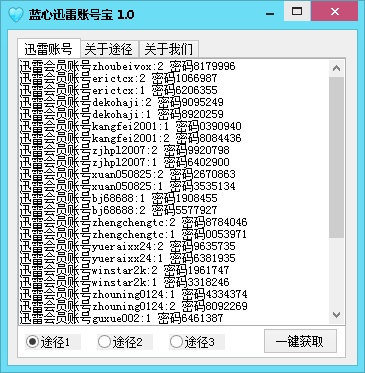Minimize the 蓝心迅雷账号宝 window

coord(270,13)
